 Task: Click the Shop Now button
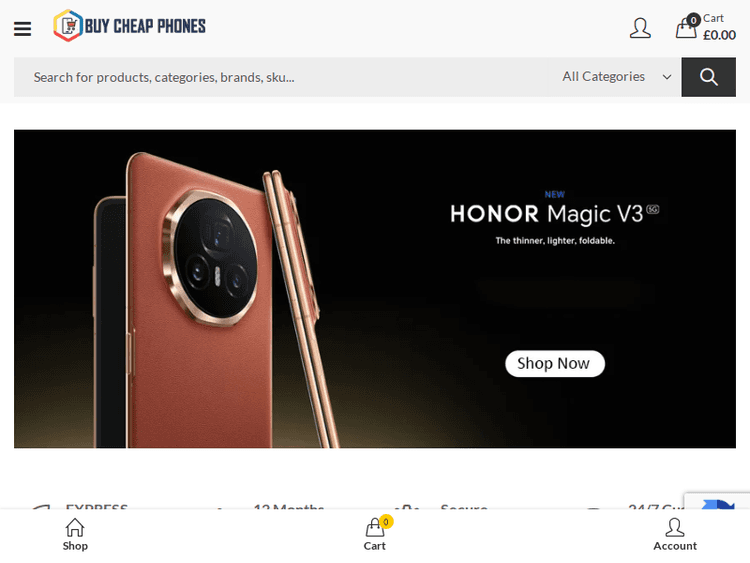click(x=555, y=364)
